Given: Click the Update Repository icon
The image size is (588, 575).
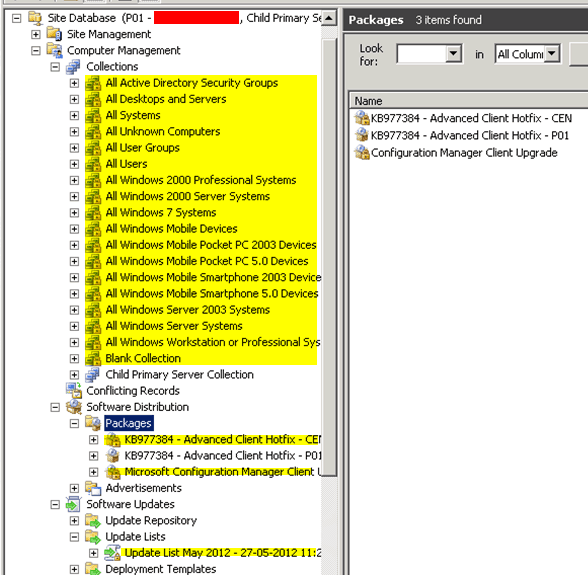Looking at the screenshot, I should [x=93, y=520].
